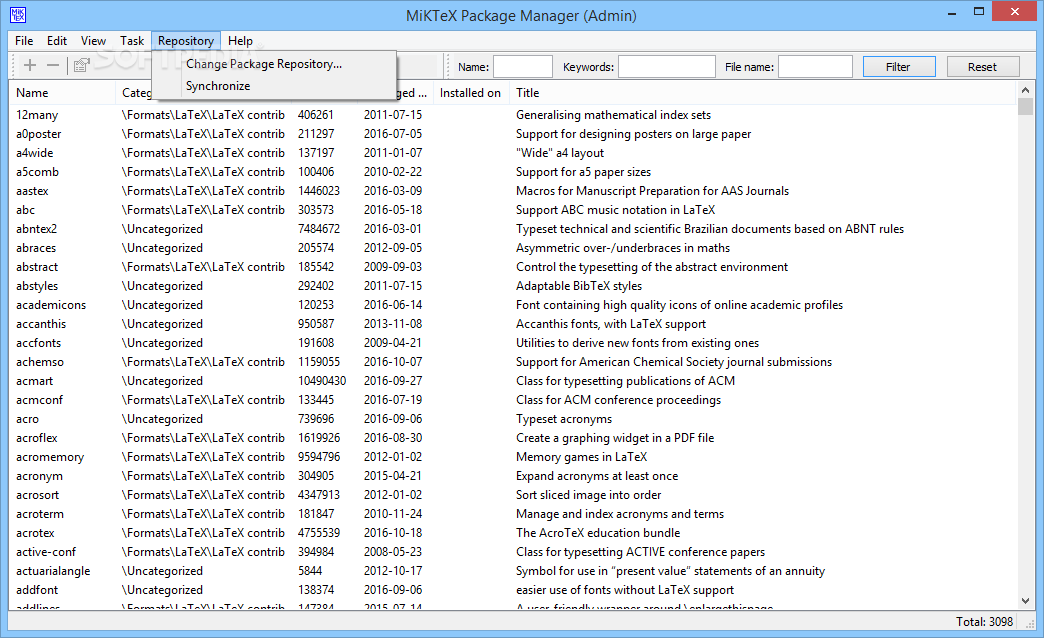Select the a4wide package row

point(513,153)
